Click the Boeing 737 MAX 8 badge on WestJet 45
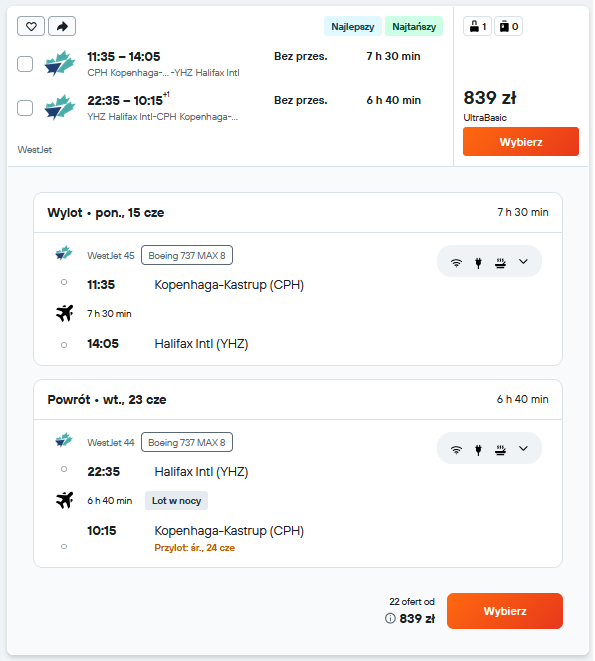595x661 pixels. [187, 255]
